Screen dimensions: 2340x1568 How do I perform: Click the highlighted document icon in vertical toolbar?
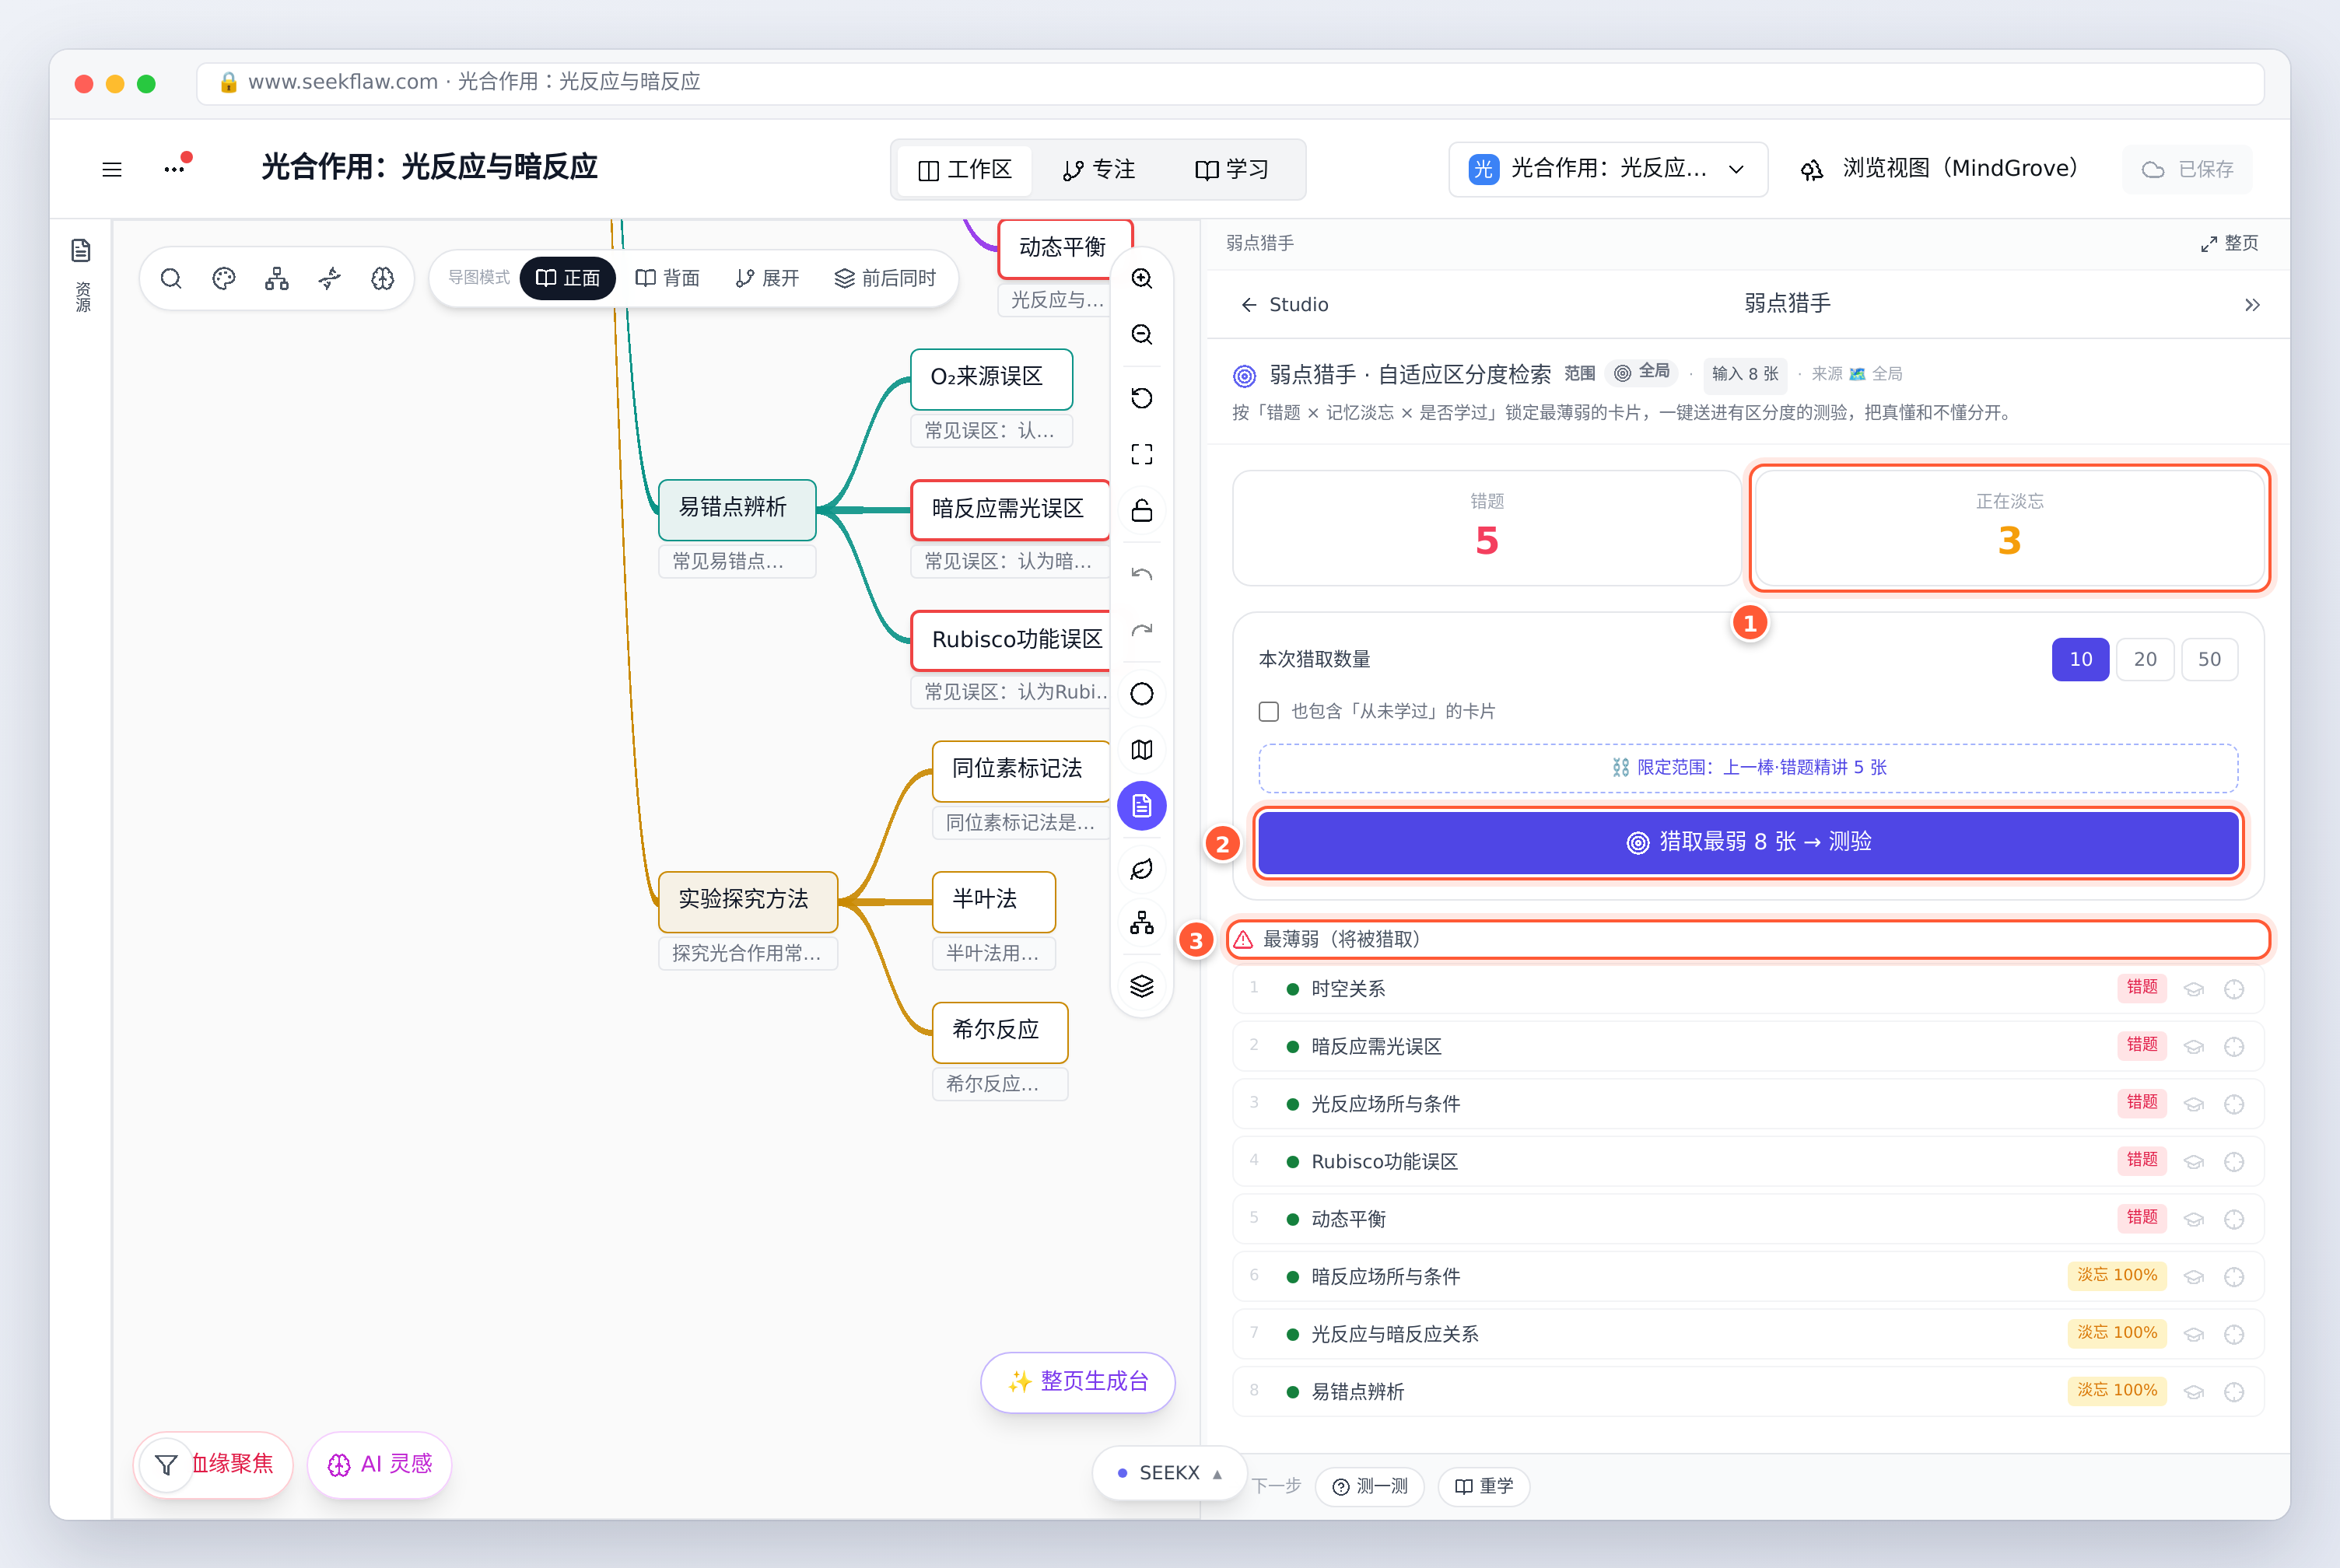coord(1142,806)
